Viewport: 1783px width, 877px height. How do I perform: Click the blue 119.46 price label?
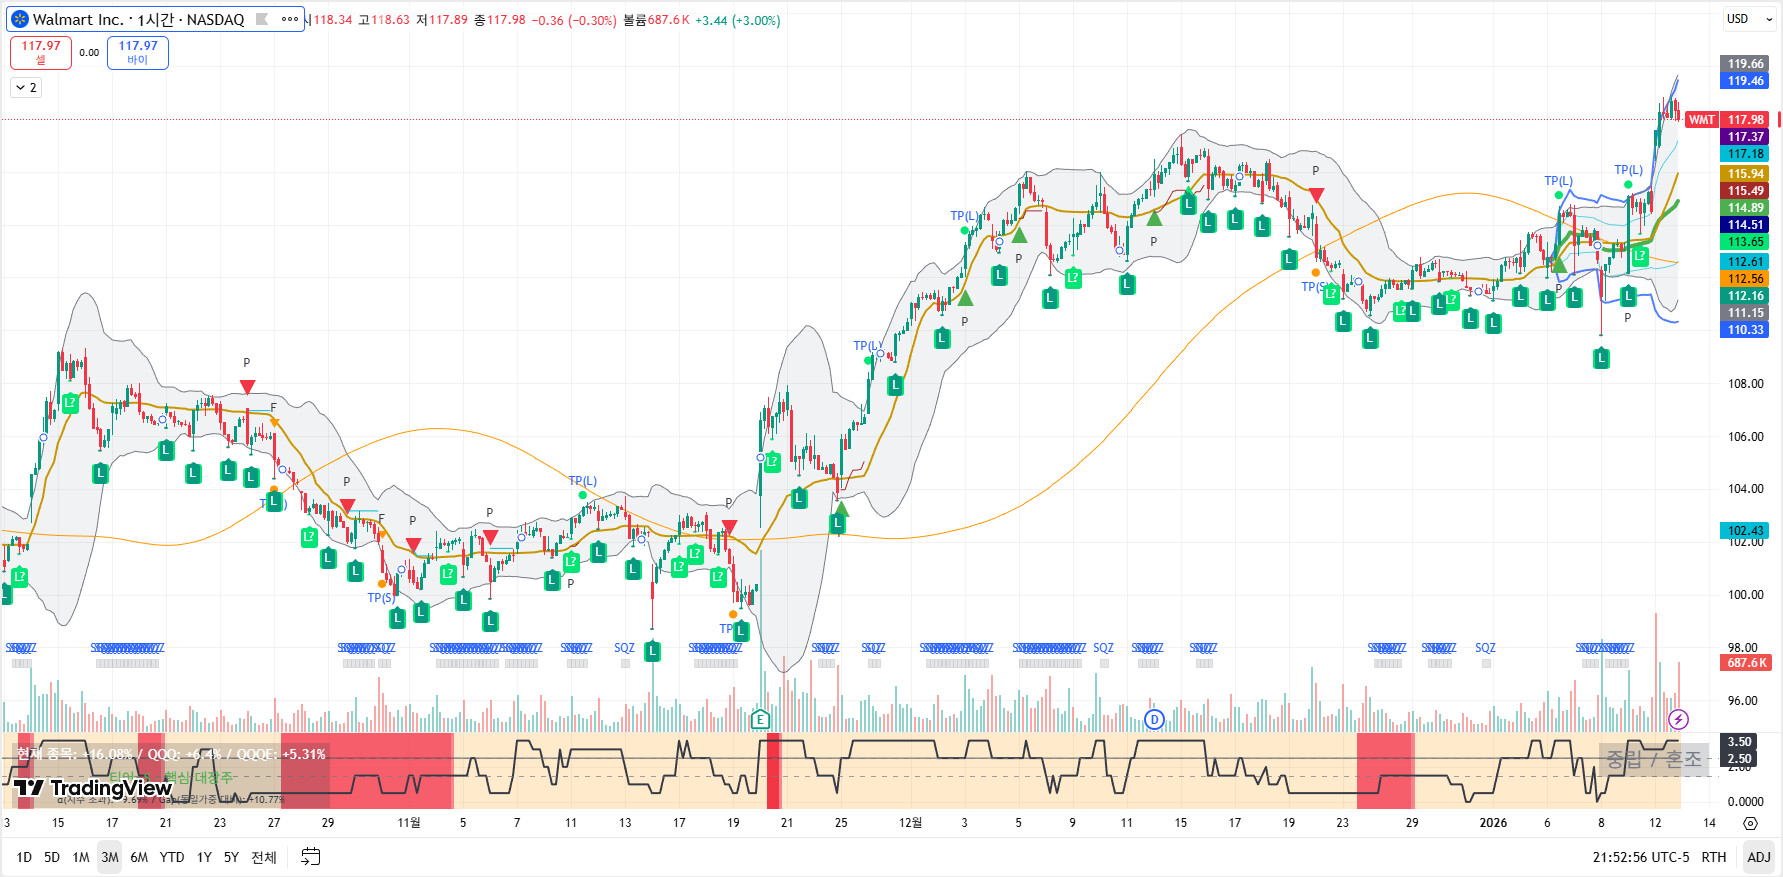point(1746,81)
